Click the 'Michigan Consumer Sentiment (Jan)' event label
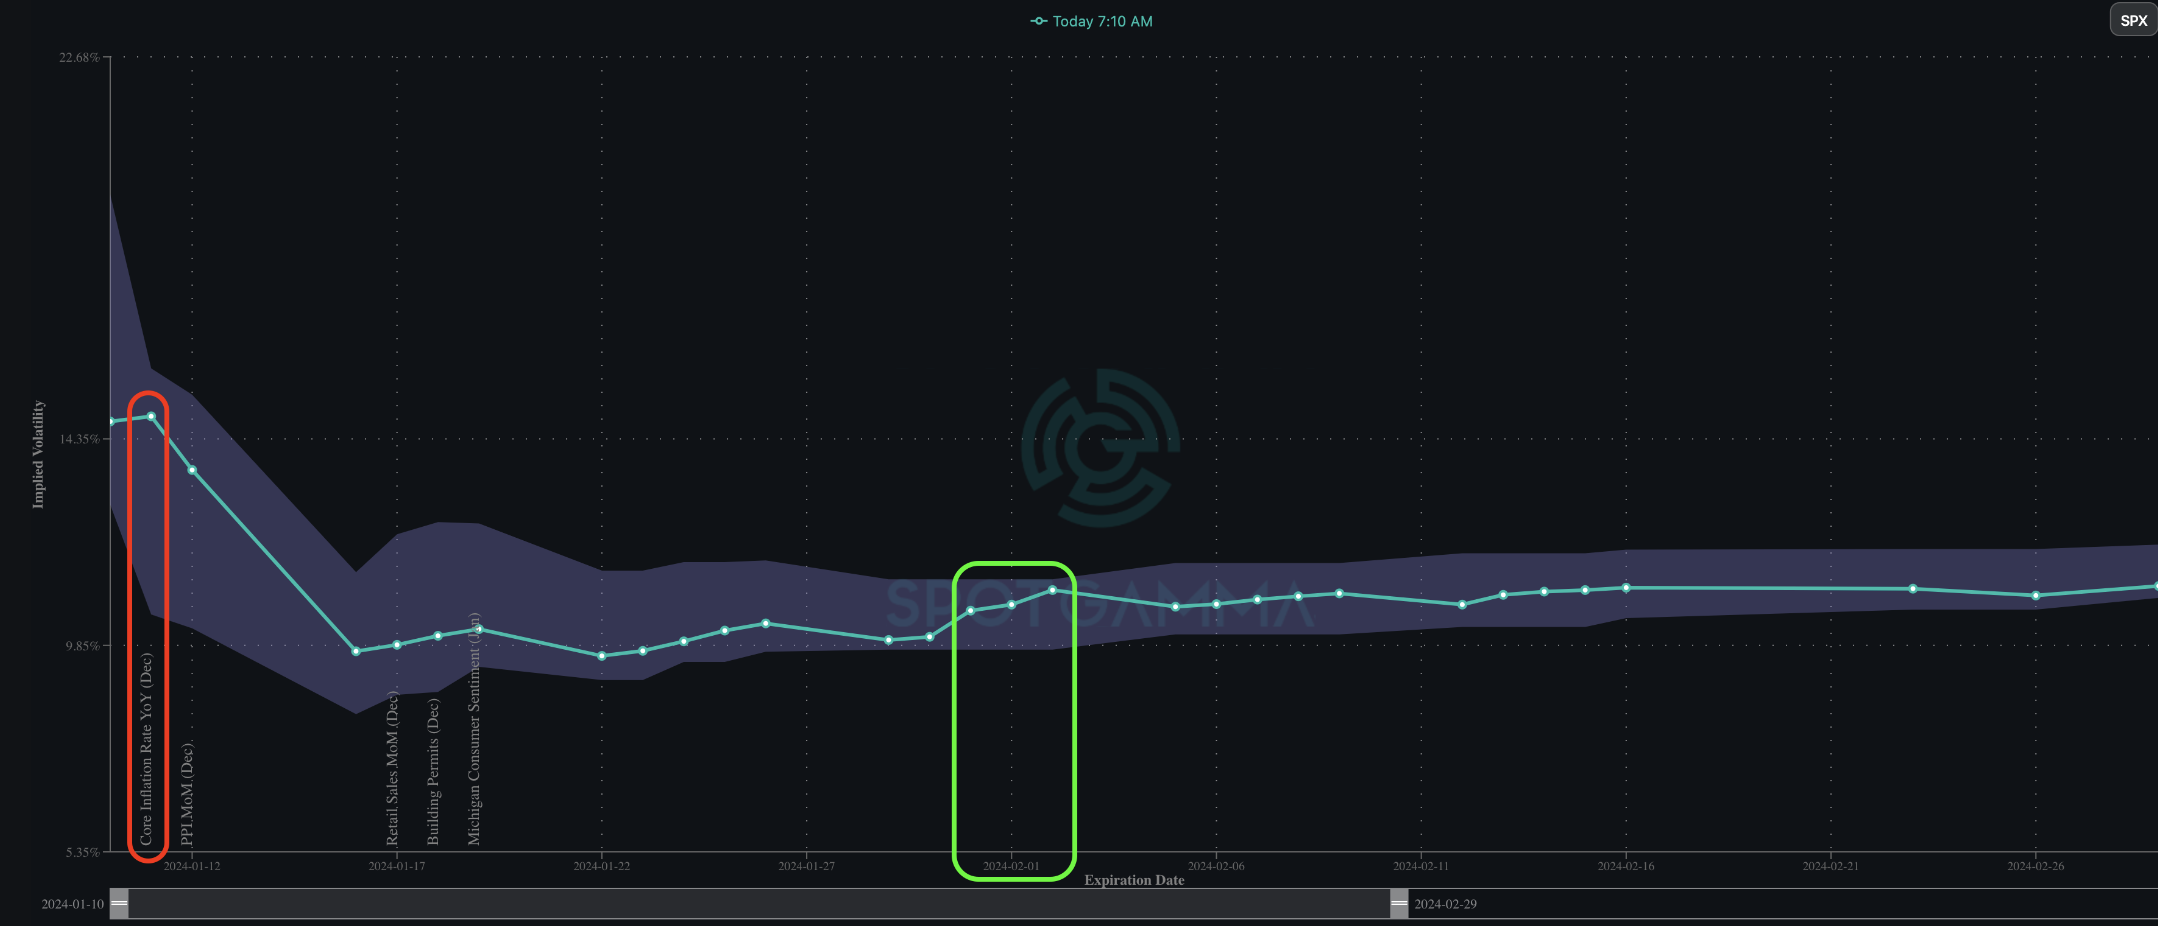This screenshot has width=2158, height=926. (474, 729)
